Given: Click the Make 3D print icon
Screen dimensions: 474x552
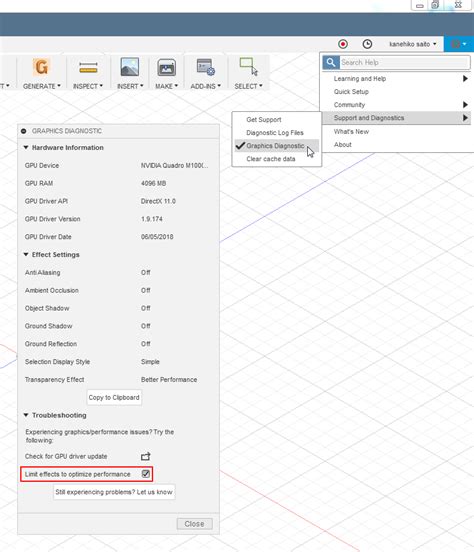Looking at the screenshot, I should [x=167, y=68].
